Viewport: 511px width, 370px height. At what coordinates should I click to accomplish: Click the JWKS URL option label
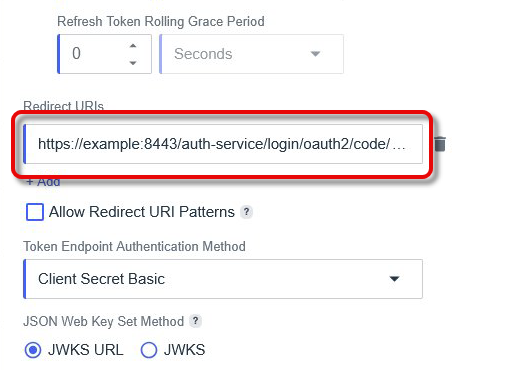pos(86,350)
